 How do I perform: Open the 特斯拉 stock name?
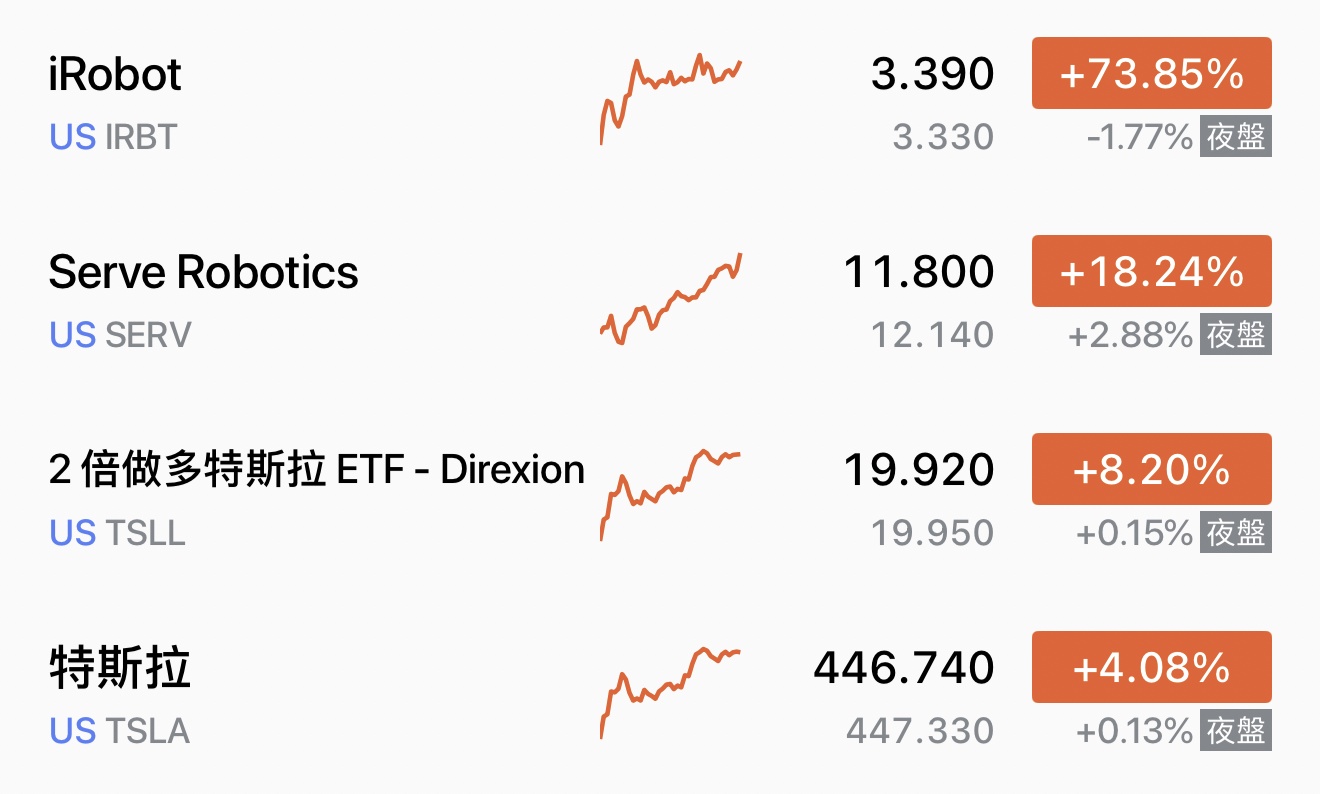coord(119,668)
